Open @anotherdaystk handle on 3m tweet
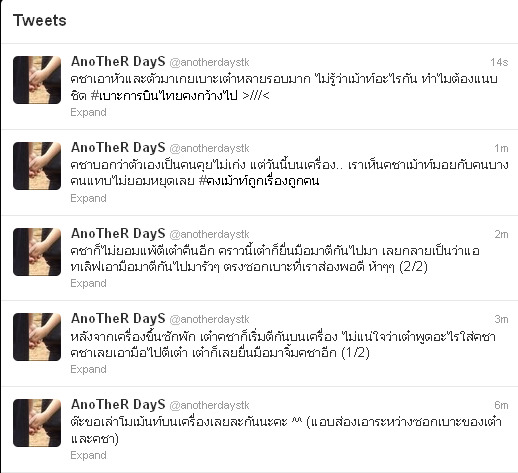 tap(209, 319)
